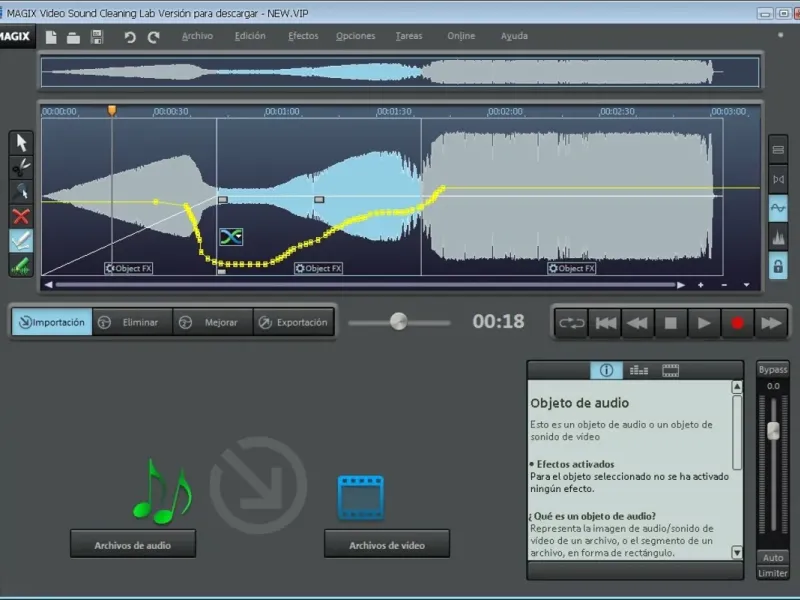Open the crossfade icon on the waveform
This screenshot has width=800, height=600.
pos(231,237)
